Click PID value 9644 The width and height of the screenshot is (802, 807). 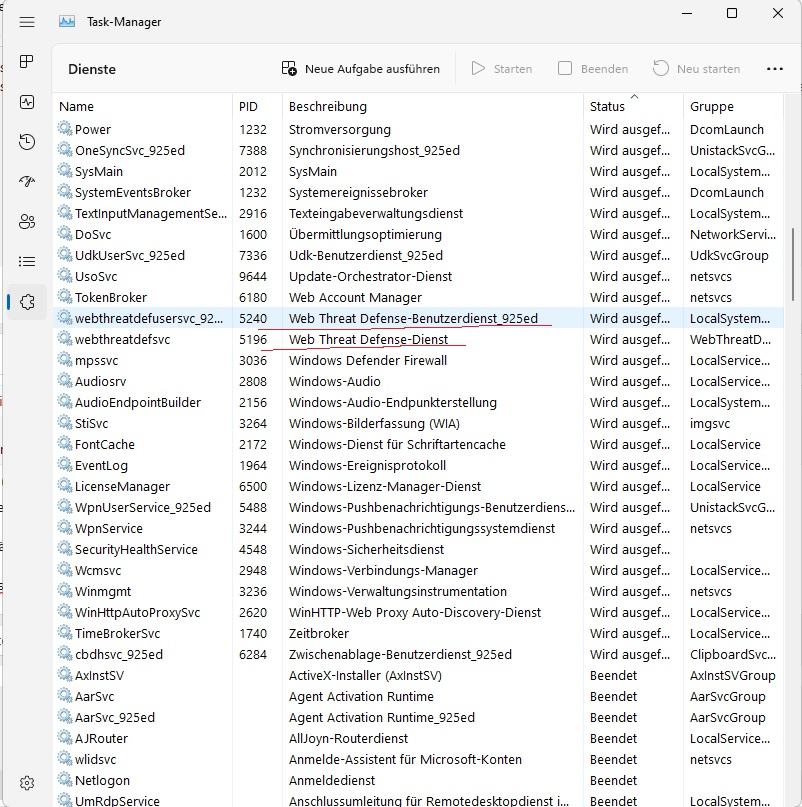click(x=253, y=277)
